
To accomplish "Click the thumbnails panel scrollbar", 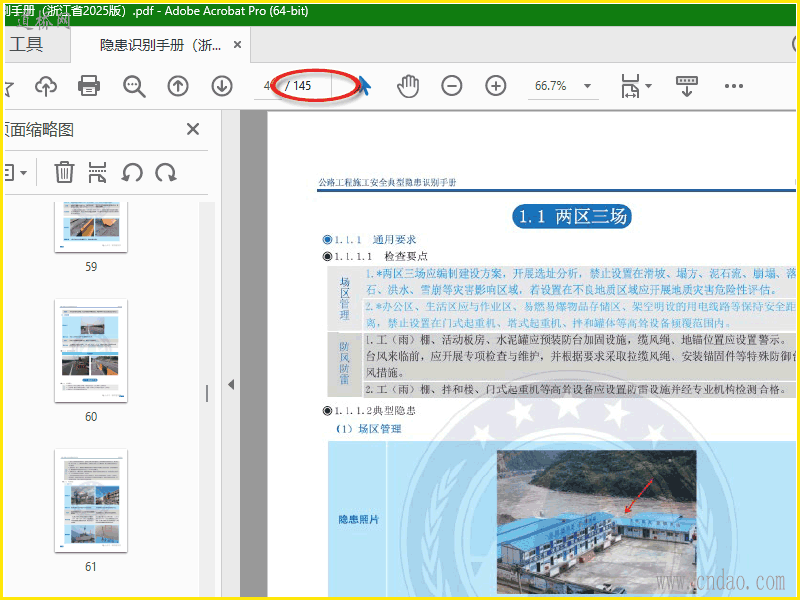I will click(207, 398).
